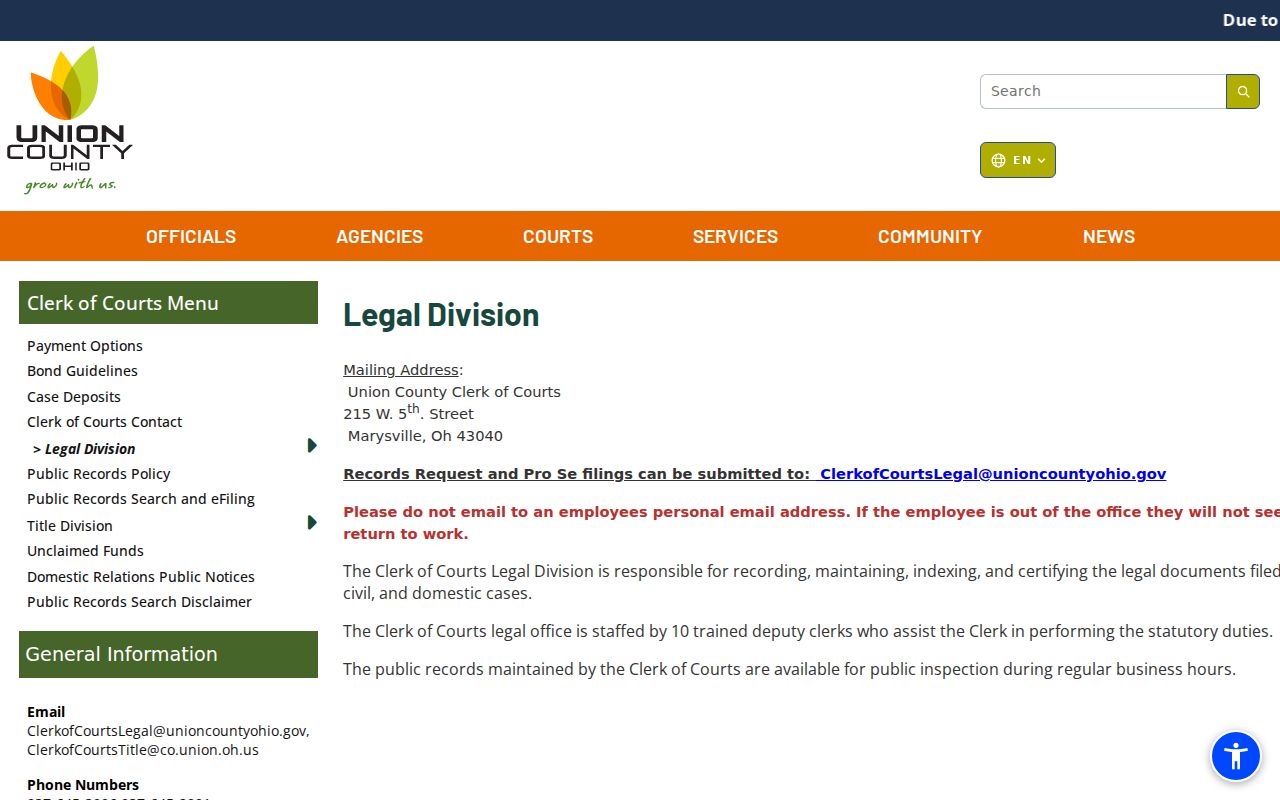Click the Marysville, Oh 43040 address line

(x=425, y=436)
